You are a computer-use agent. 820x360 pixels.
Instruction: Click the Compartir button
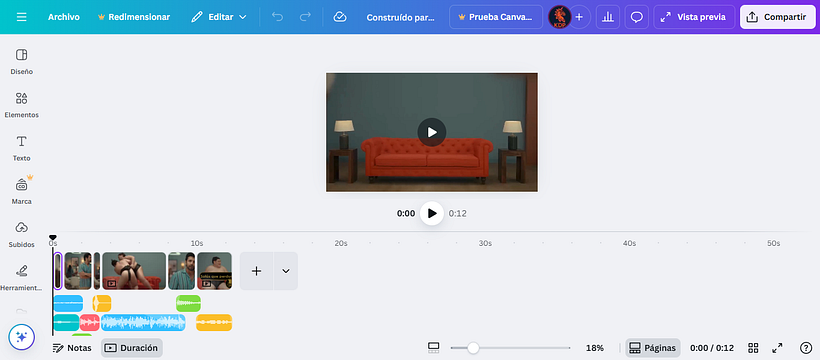click(x=778, y=17)
